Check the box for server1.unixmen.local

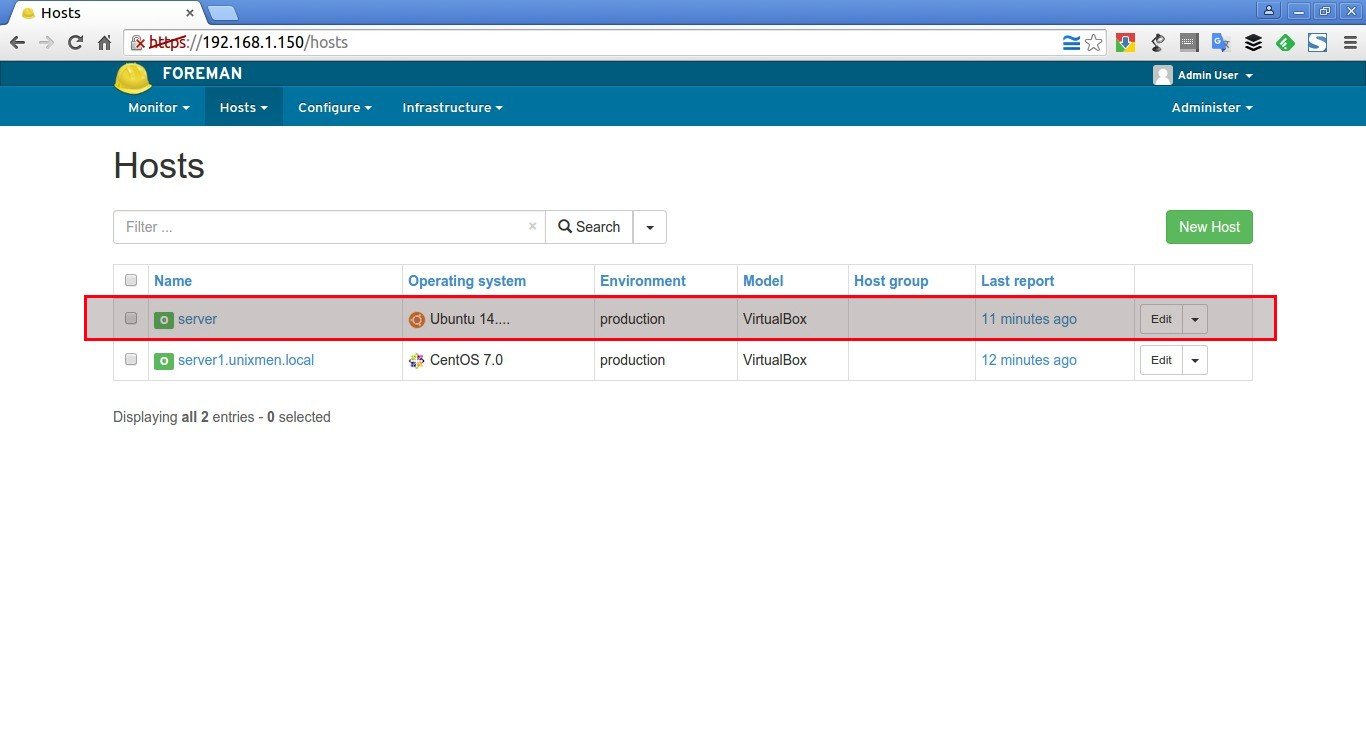(130, 358)
